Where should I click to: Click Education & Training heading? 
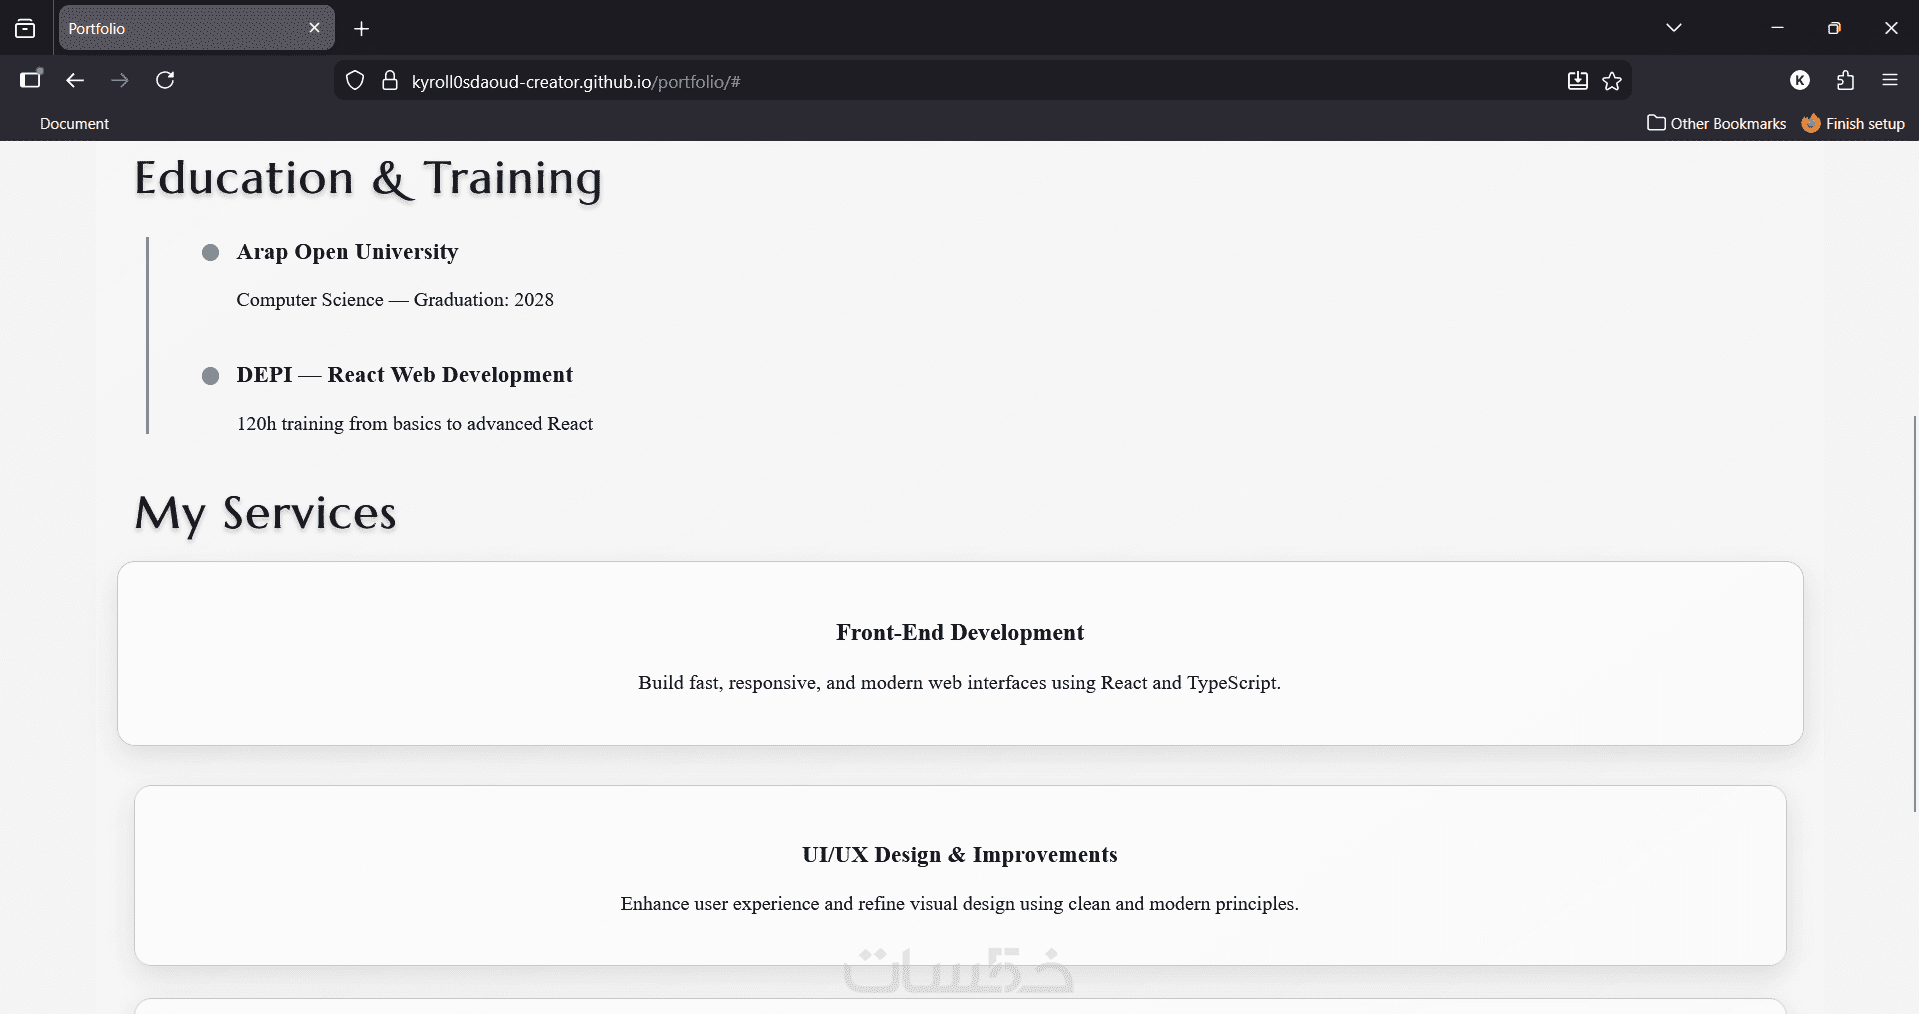368,179
